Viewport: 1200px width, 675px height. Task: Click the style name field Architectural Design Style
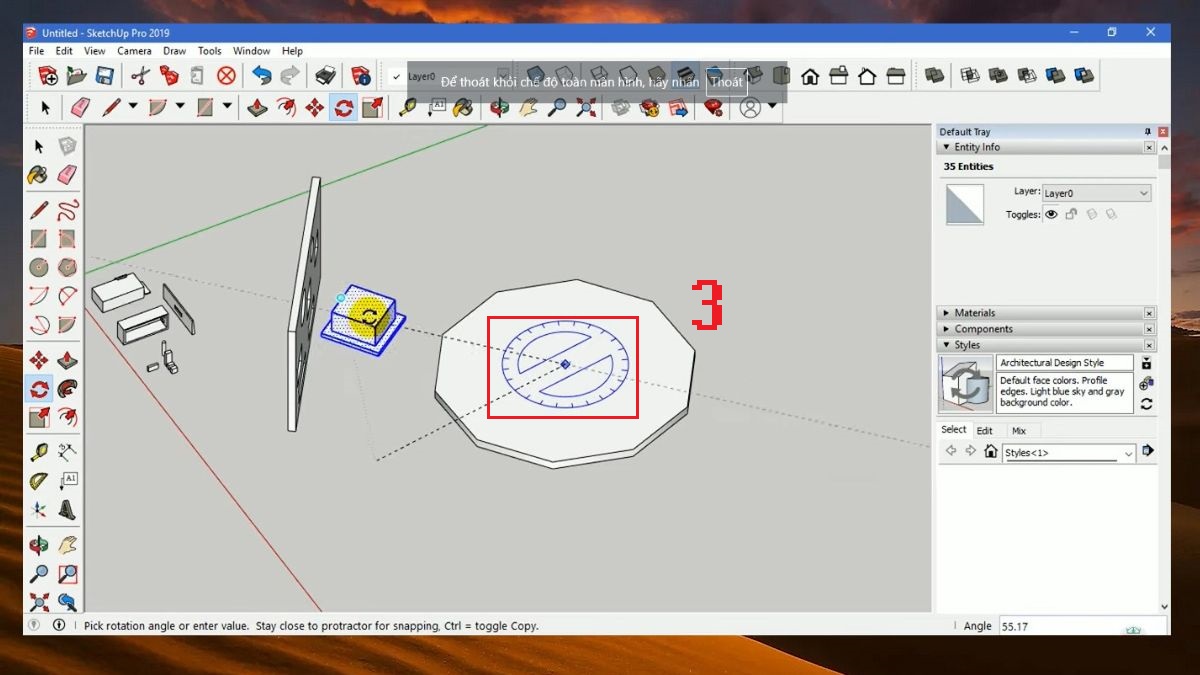coord(1065,363)
